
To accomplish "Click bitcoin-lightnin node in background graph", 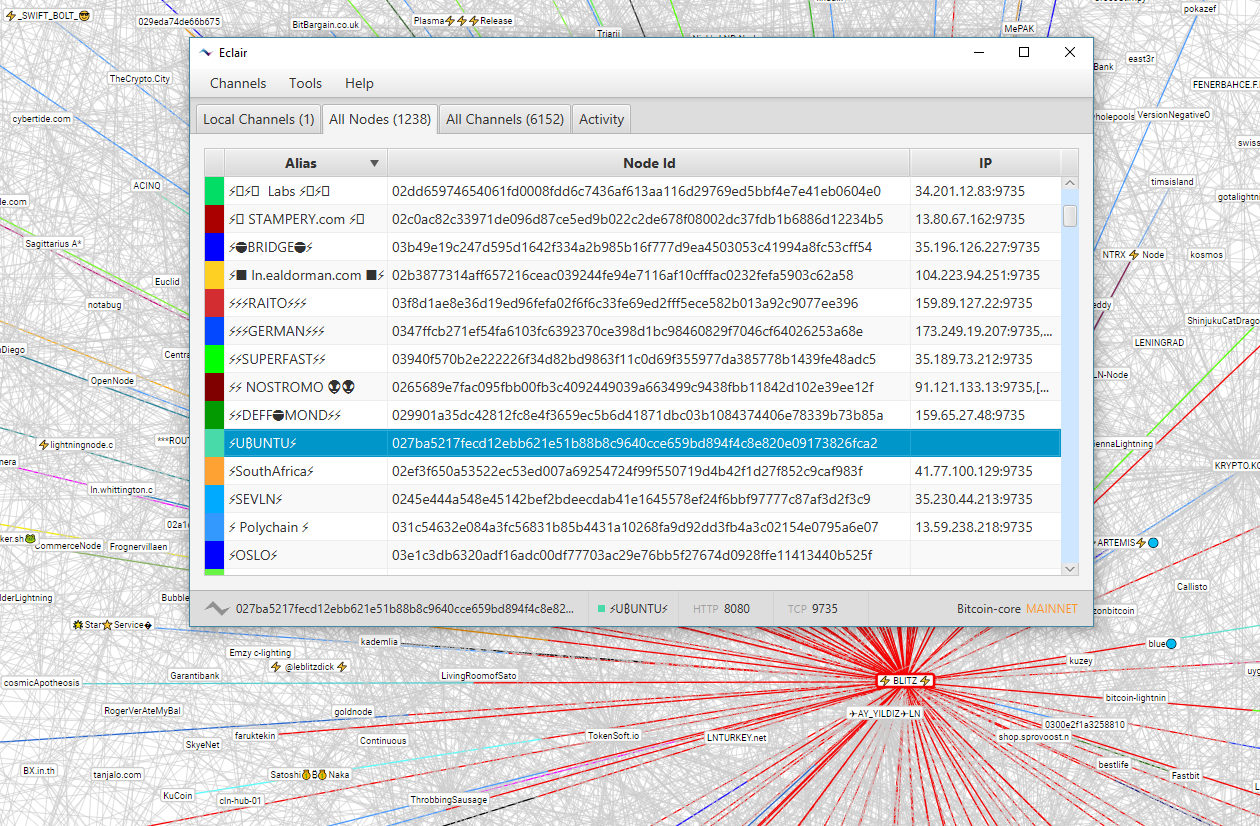I will pos(1135,697).
